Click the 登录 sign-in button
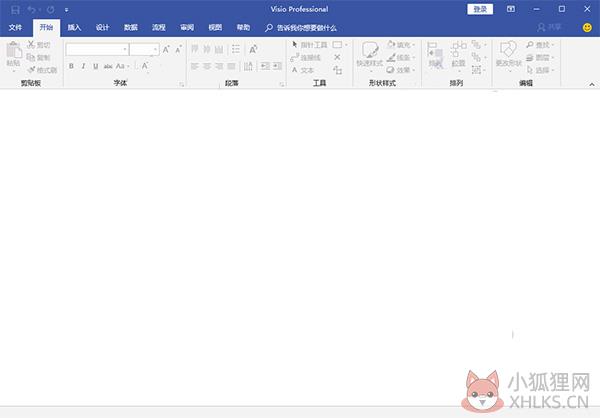 (480, 9)
